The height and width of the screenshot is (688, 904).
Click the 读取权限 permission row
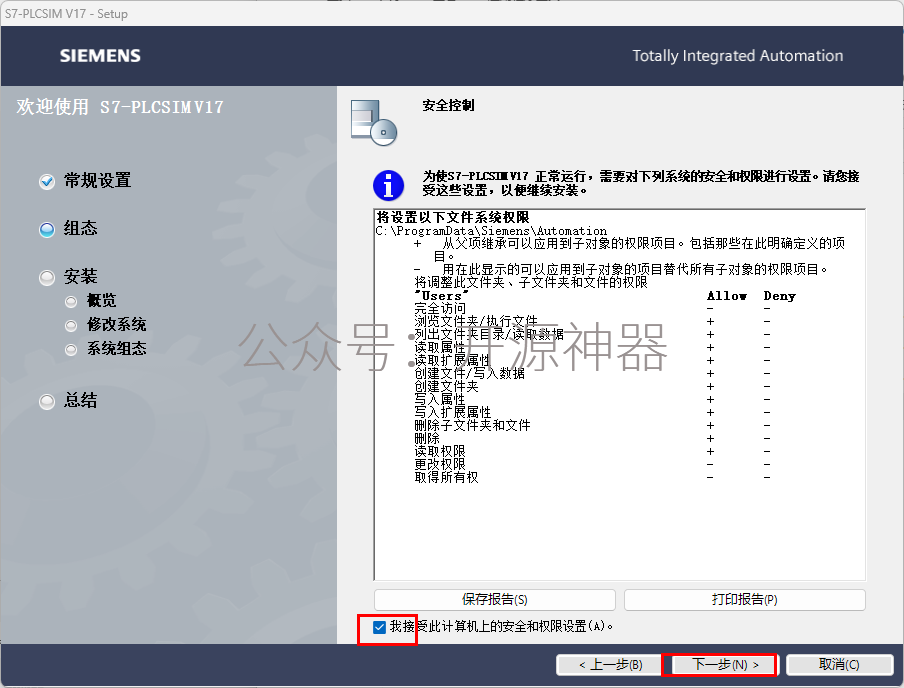click(592, 452)
